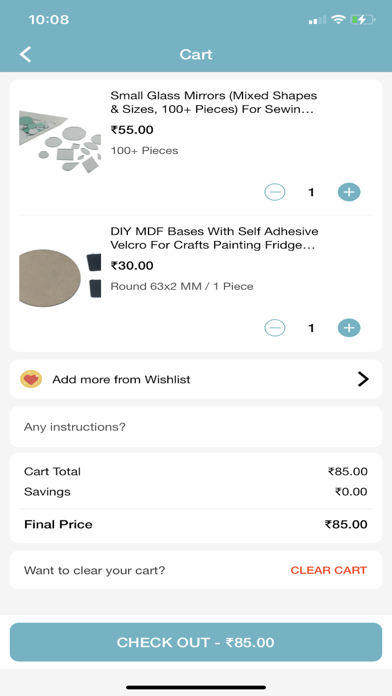Tap the Wi-Fi icon in status bar

pos(338,20)
